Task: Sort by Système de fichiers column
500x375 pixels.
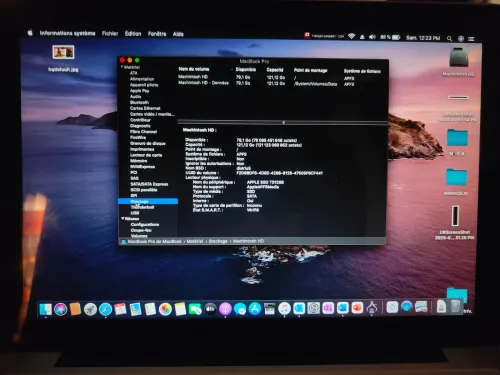Action: tap(362, 71)
